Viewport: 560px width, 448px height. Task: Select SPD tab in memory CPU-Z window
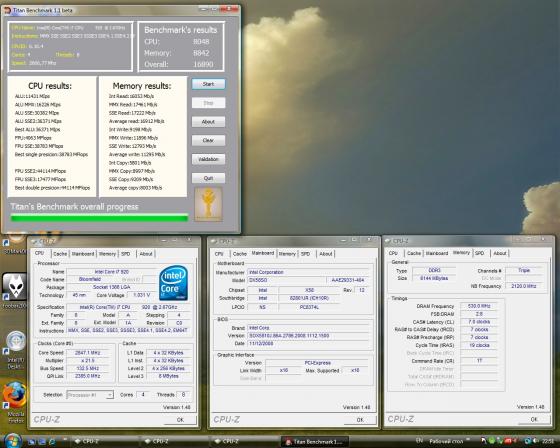coord(480,253)
